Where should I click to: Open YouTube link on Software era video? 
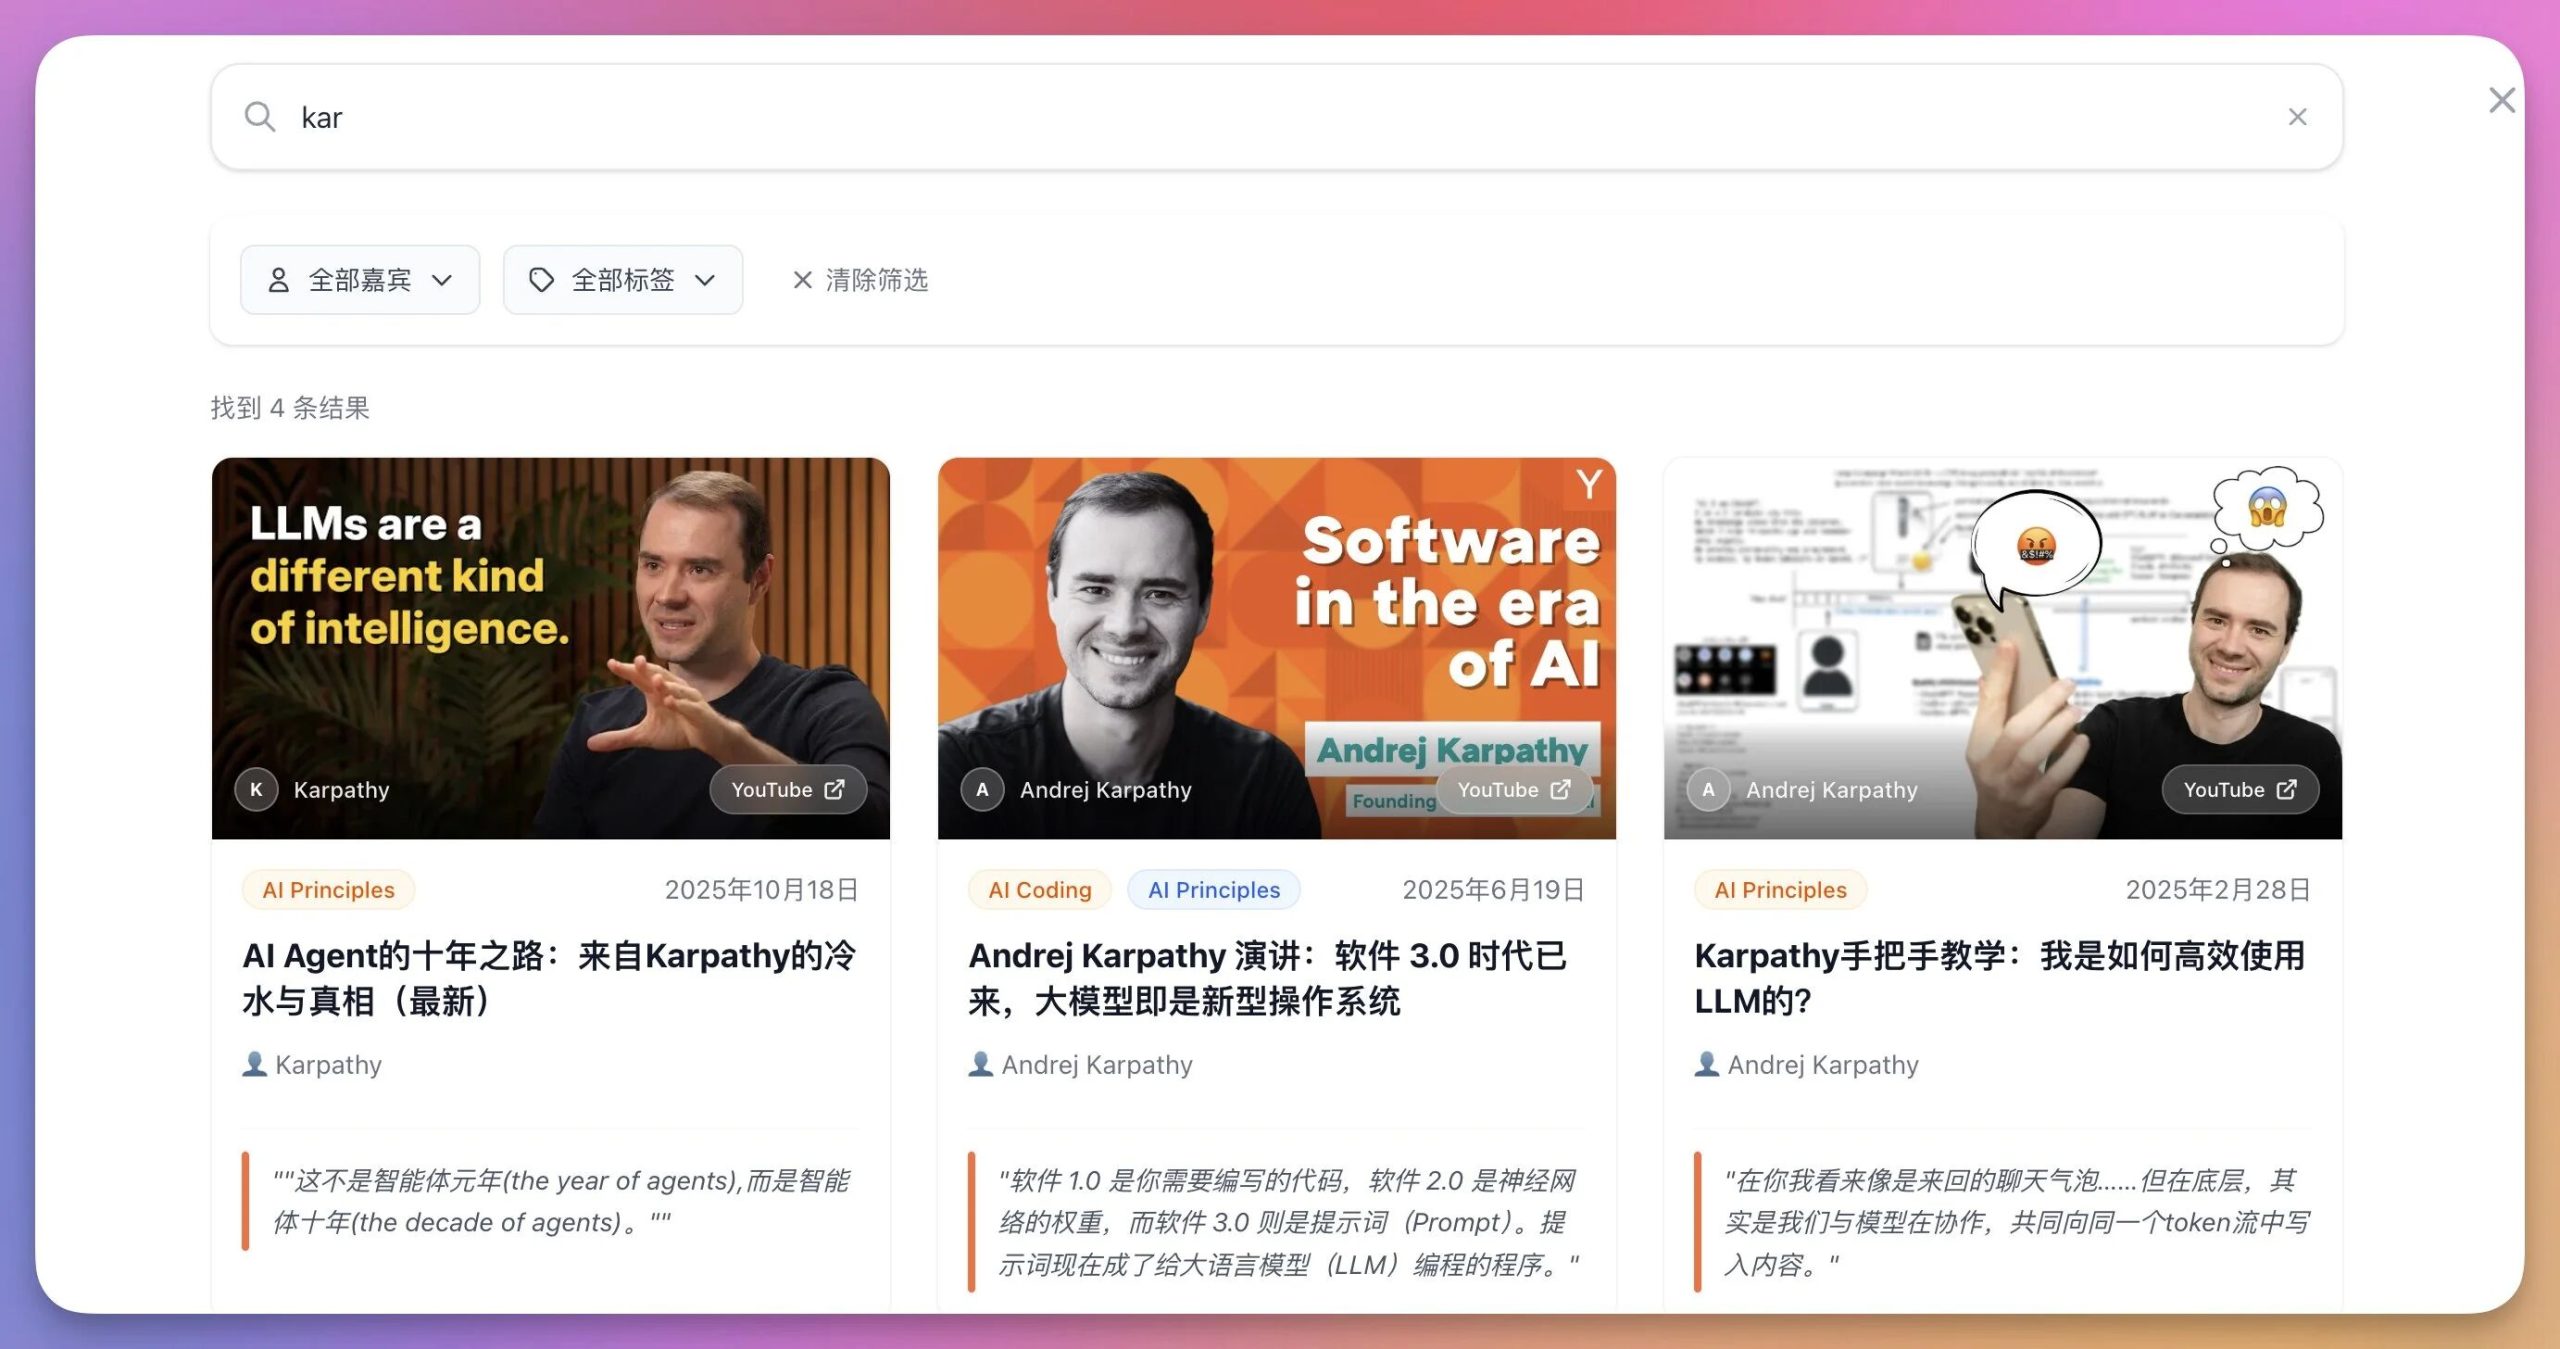click(x=1513, y=790)
